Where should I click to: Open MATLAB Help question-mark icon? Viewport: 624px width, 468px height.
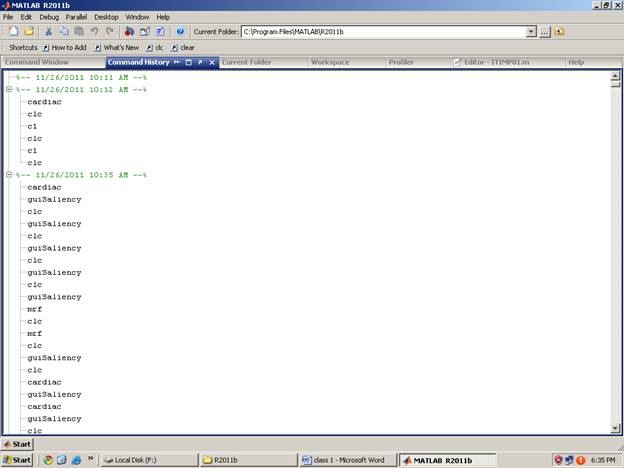click(x=180, y=31)
